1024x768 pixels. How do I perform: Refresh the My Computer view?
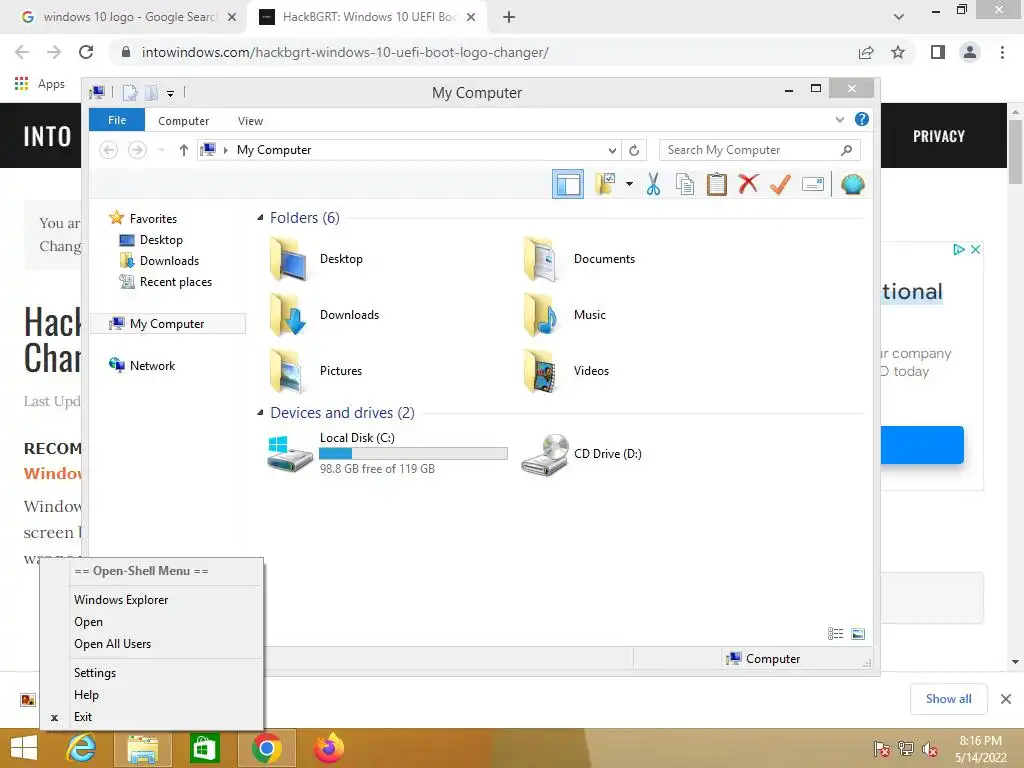[x=634, y=150]
